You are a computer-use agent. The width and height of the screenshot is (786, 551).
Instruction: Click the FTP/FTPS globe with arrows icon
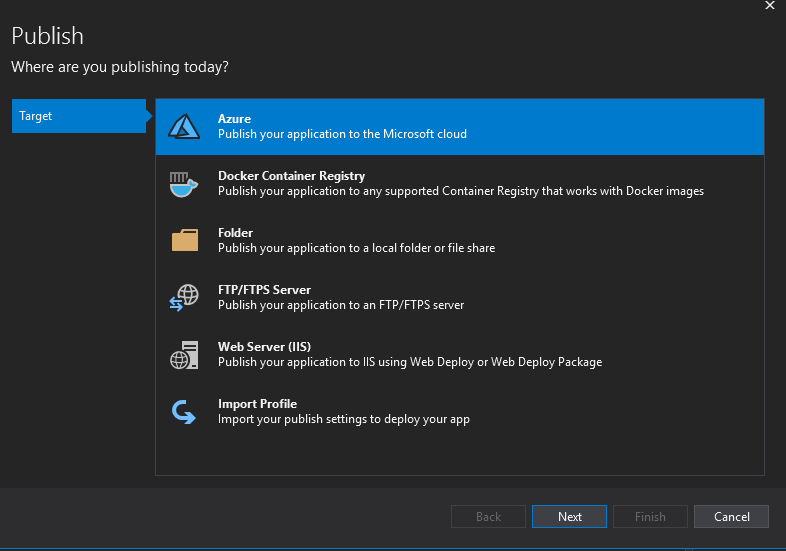click(184, 297)
